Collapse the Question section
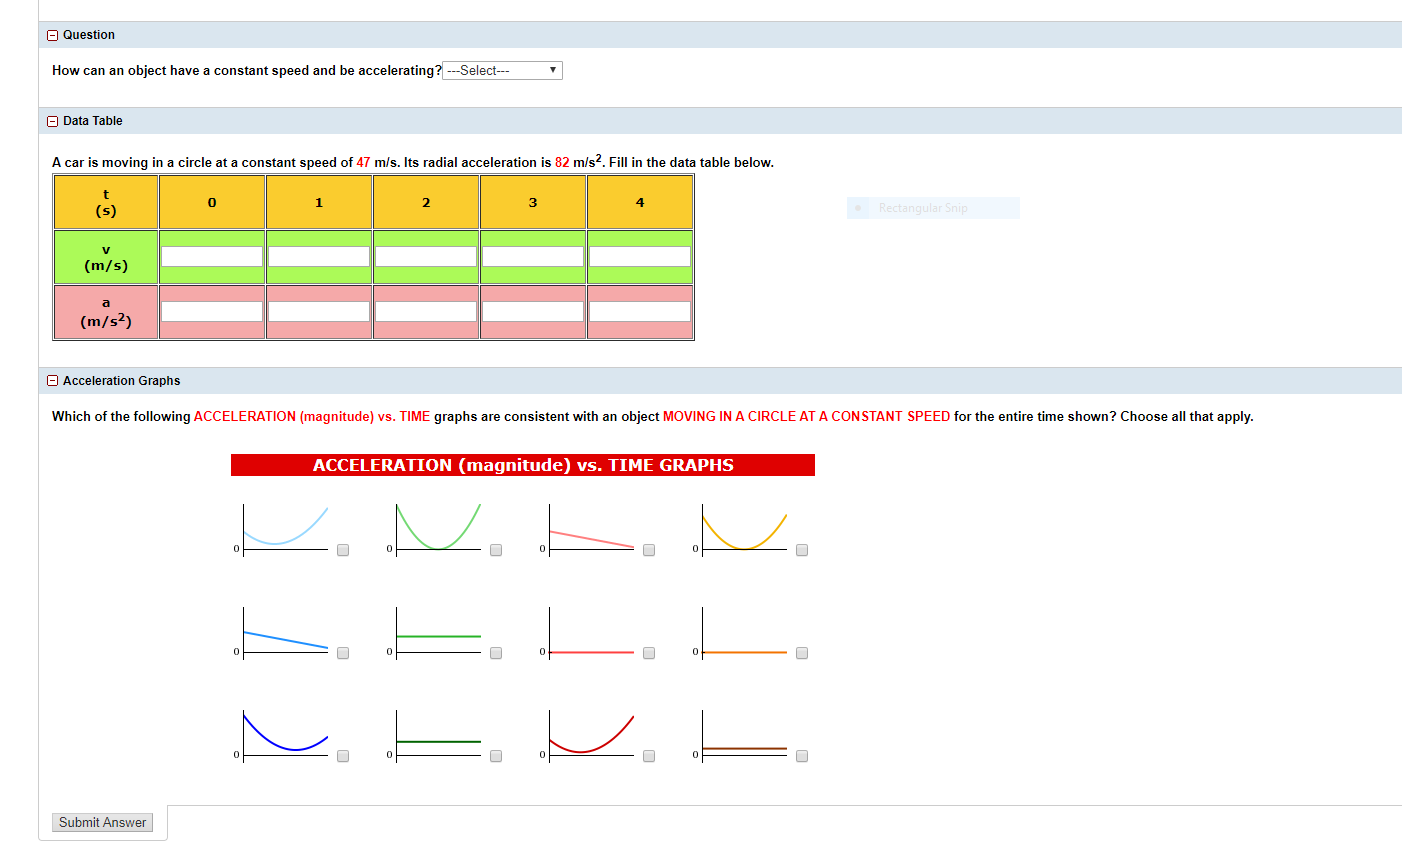The image size is (1402, 851). click(x=52, y=34)
